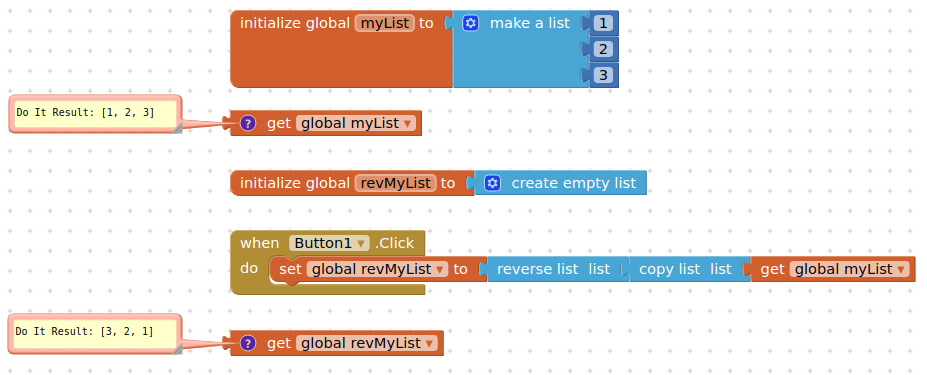Open mutator gear on create empty list block

point(492,183)
